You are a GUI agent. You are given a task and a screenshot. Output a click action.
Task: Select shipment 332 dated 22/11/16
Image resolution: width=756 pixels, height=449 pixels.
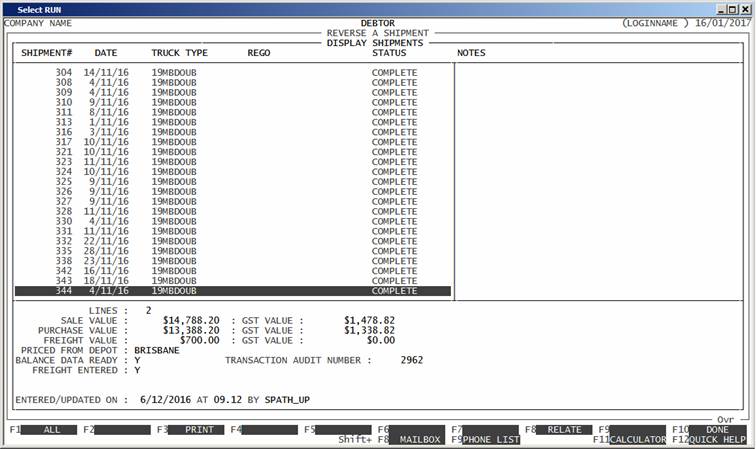pyautogui.click(x=233, y=241)
